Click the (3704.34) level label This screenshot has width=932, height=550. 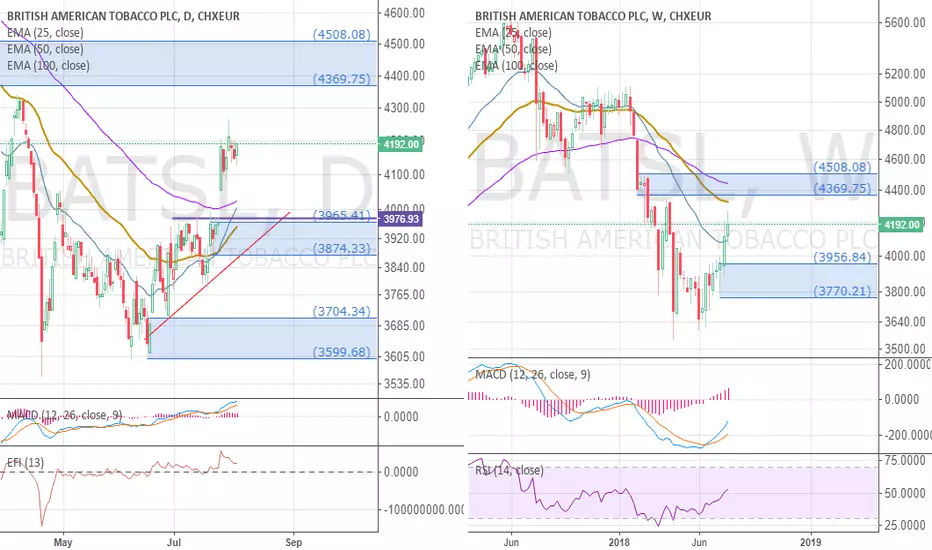click(342, 311)
